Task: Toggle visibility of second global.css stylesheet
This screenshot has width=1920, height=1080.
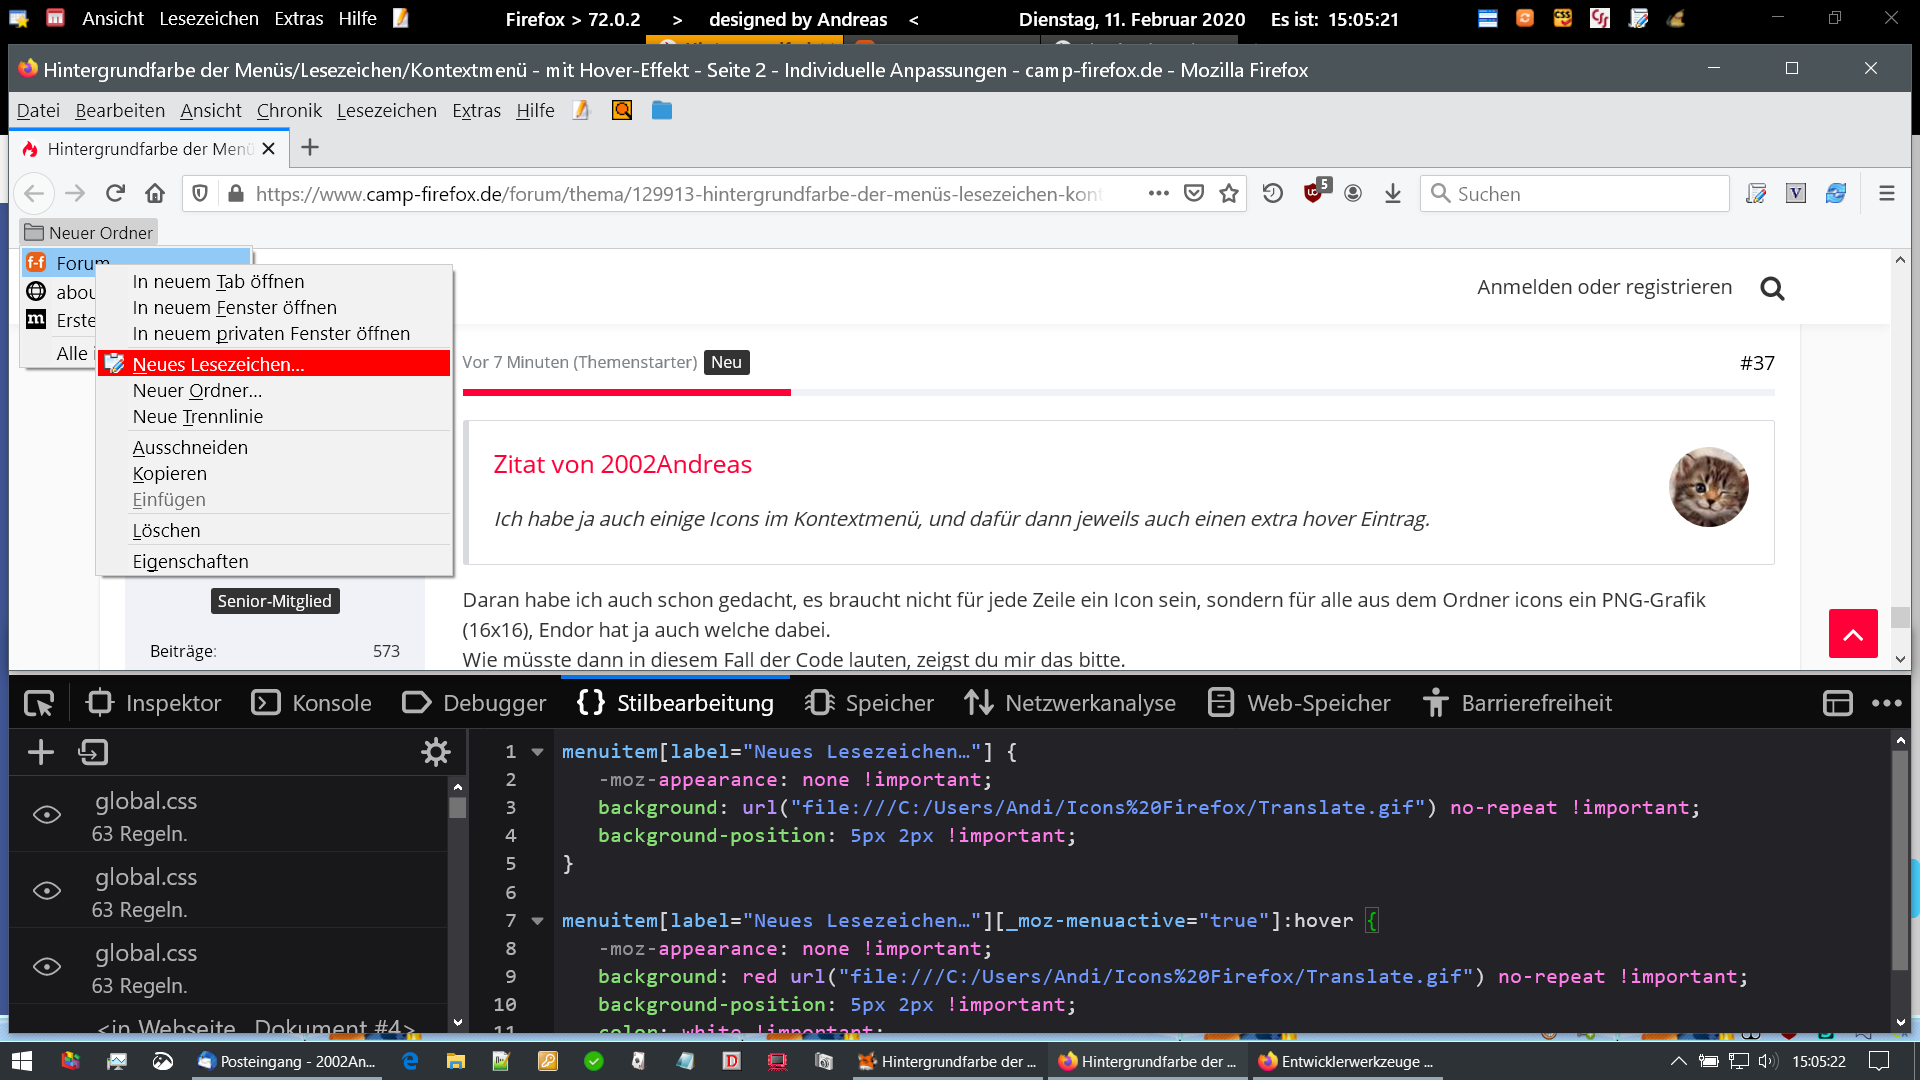Action: pyautogui.click(x=47, y=891)
